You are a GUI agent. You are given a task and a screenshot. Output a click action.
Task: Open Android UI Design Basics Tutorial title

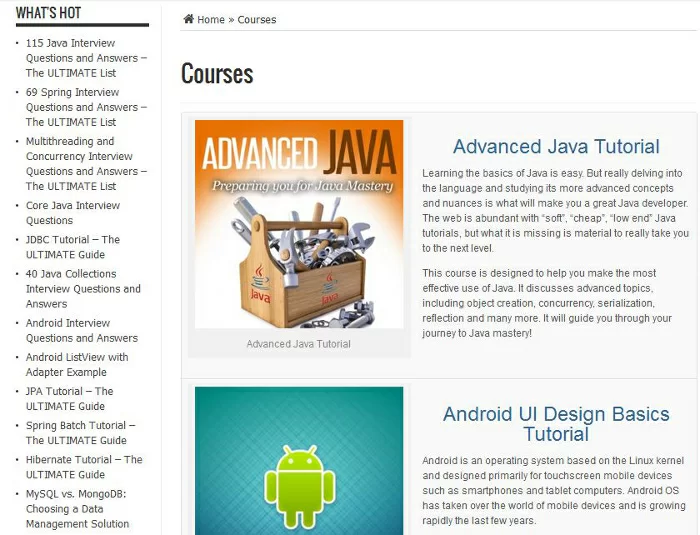pyautogui.click(x=556, y=424)
